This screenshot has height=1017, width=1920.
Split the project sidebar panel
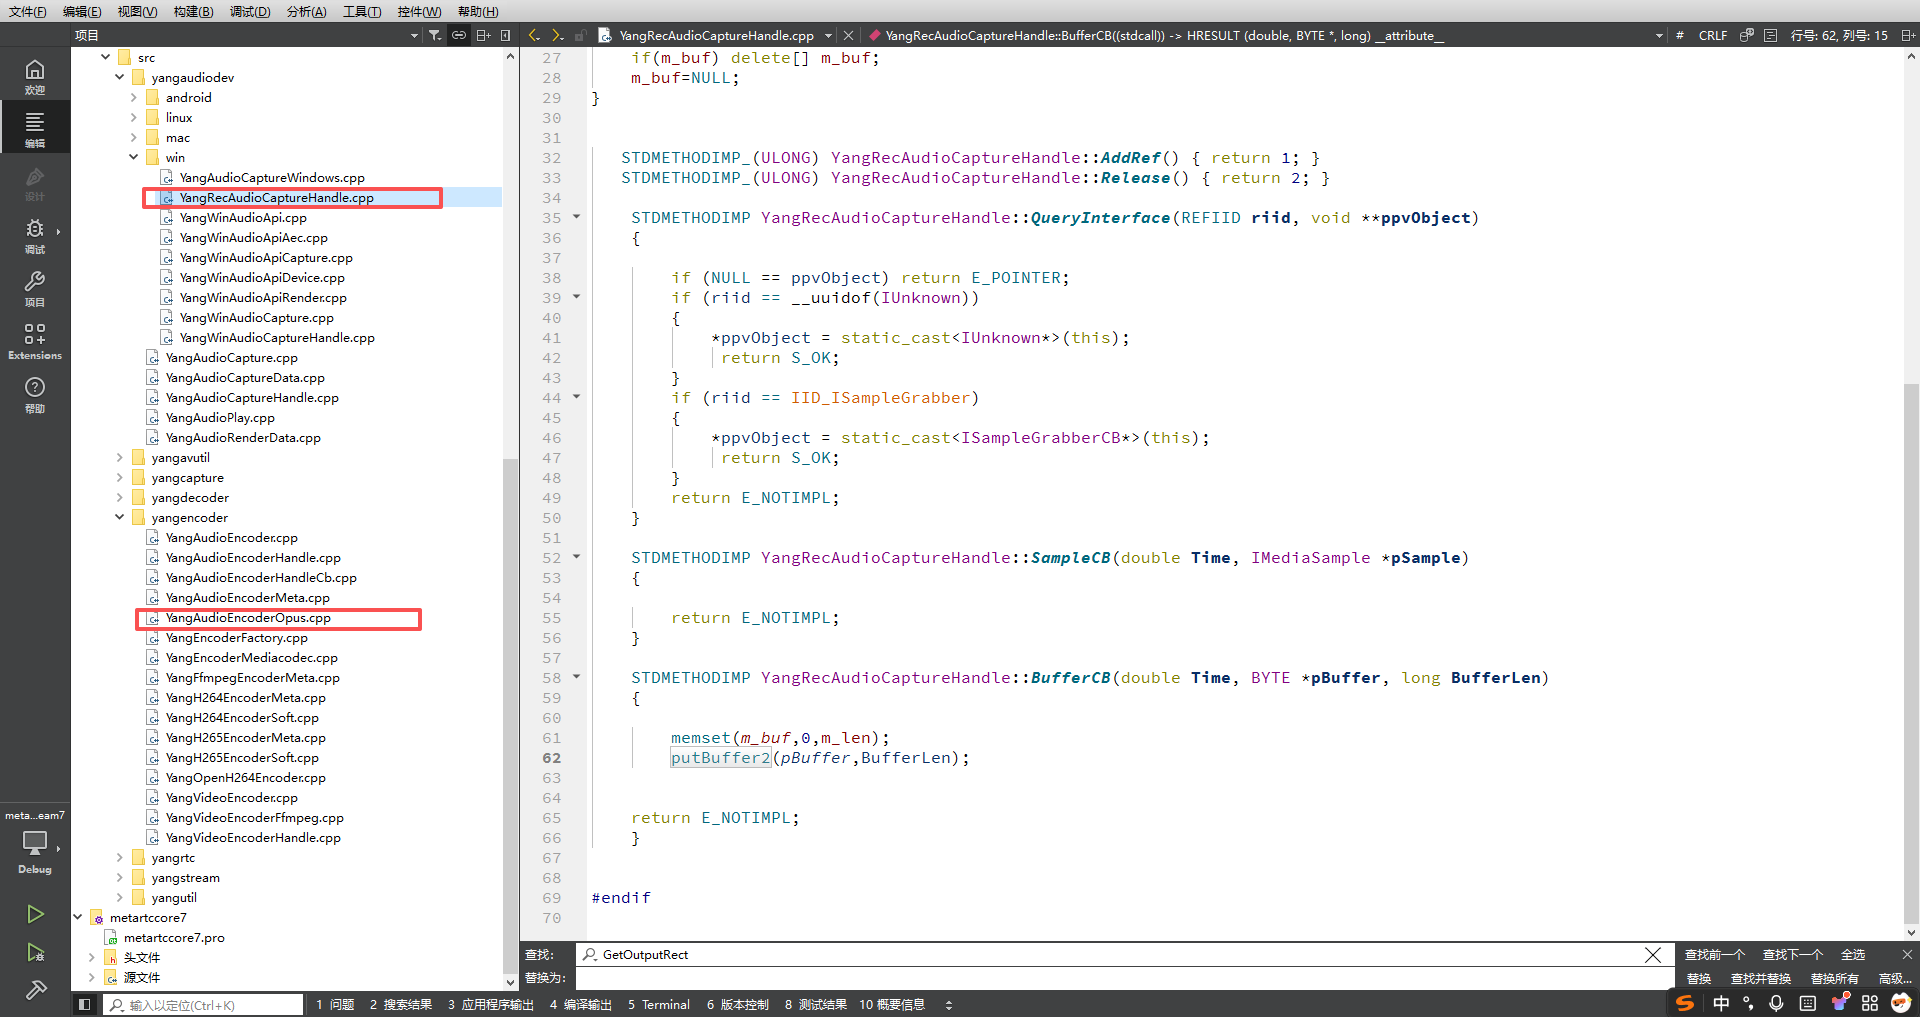pyautogui.click(x=483, y=35)
